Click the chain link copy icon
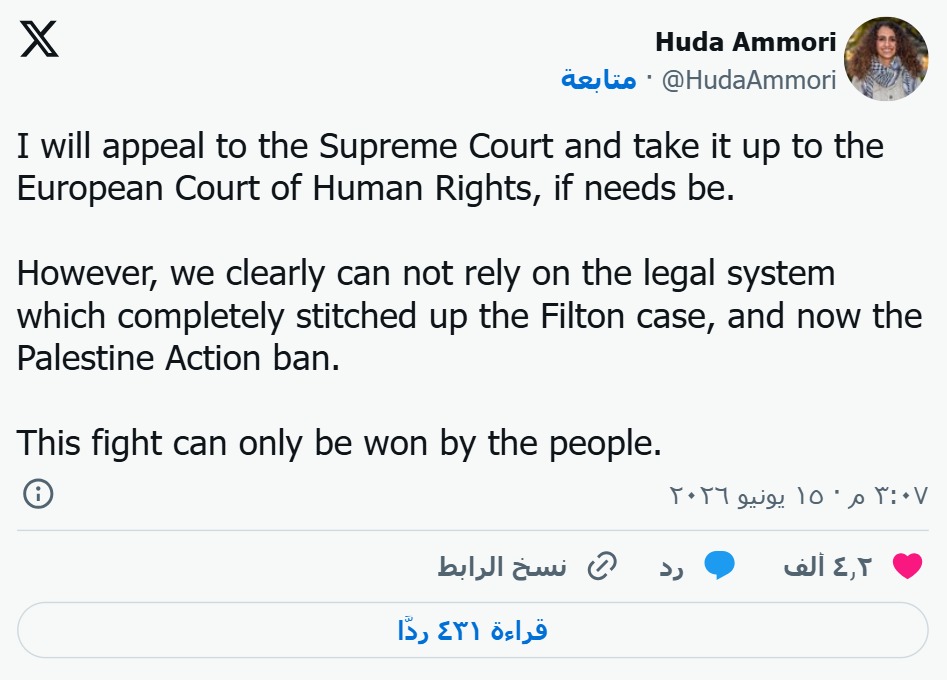 [x=602, y=566]
